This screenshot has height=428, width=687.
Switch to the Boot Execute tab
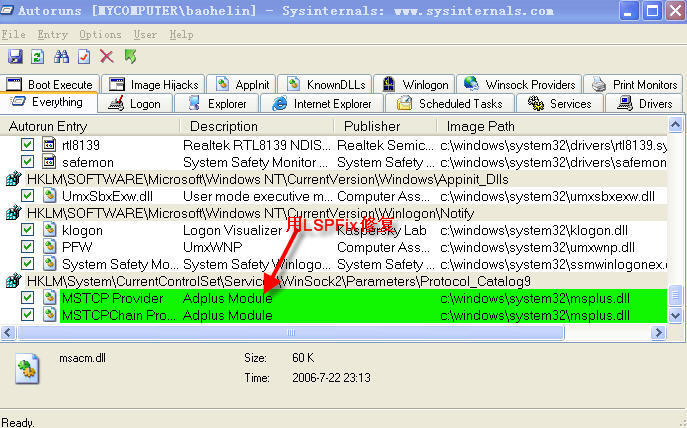50,84
